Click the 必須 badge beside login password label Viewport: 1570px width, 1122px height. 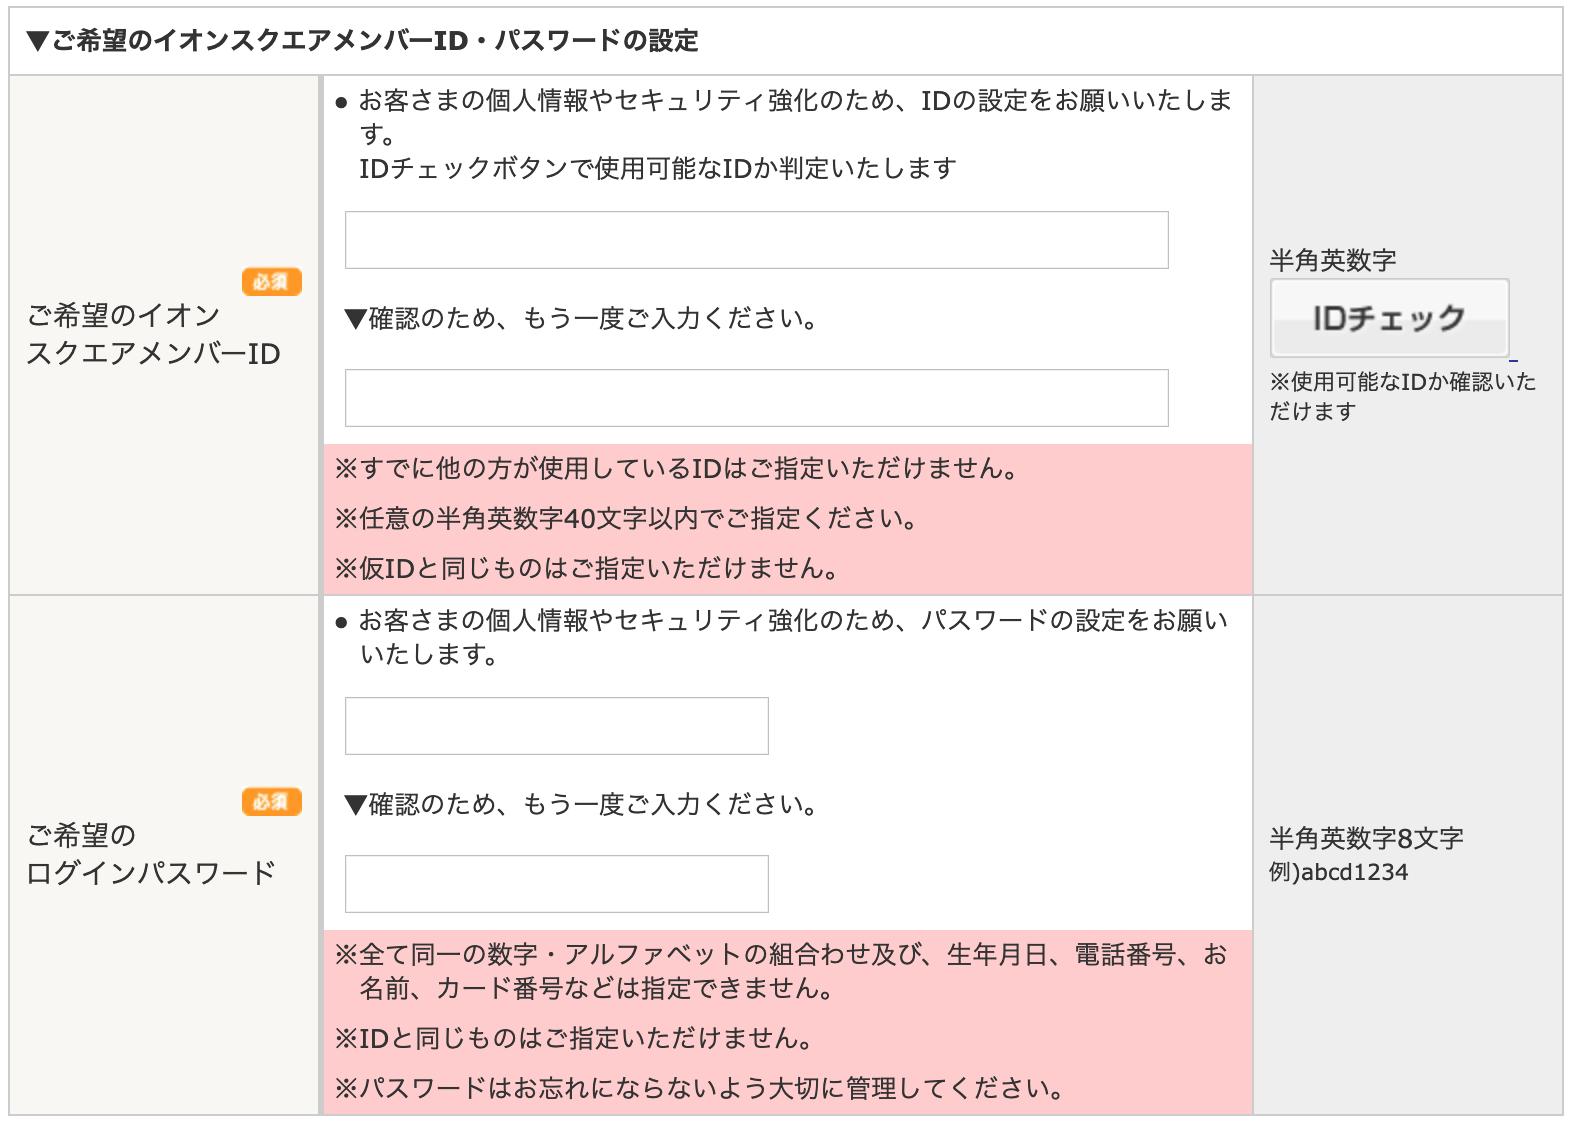(271, 802)
